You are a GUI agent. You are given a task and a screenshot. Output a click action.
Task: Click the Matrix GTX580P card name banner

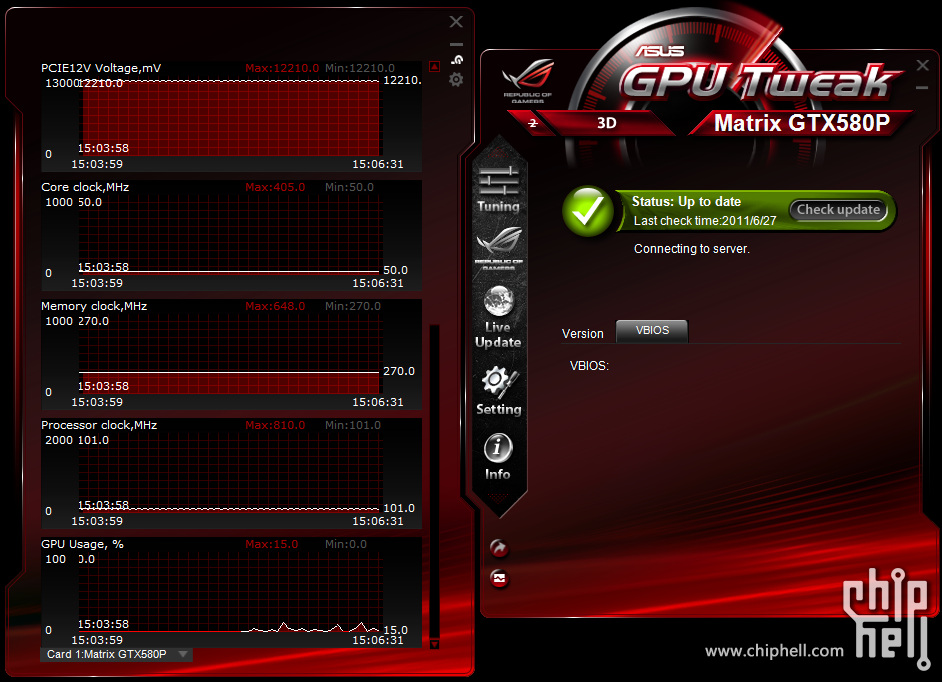tap(801, 123)
